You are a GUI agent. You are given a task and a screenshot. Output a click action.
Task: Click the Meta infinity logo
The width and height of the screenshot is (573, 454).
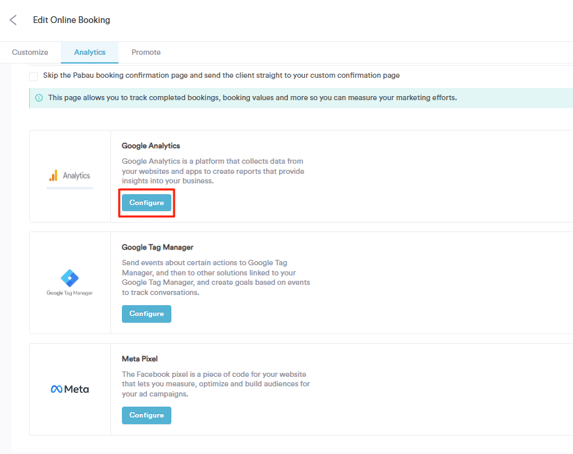pos(56,389)
